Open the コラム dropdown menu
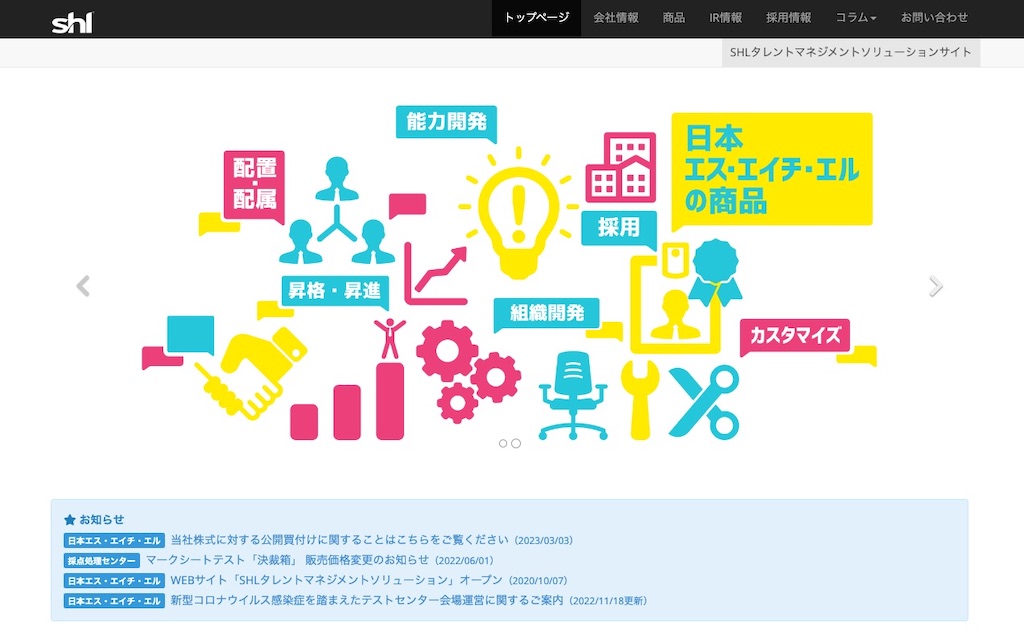 [855, 18]
